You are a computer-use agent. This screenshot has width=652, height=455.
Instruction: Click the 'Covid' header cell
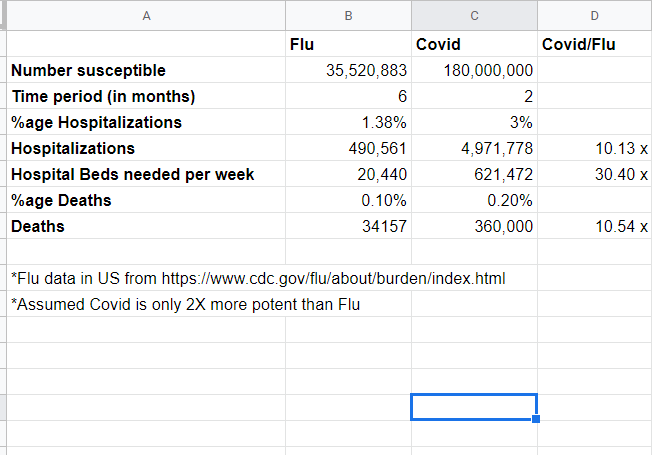coord(474,44)
